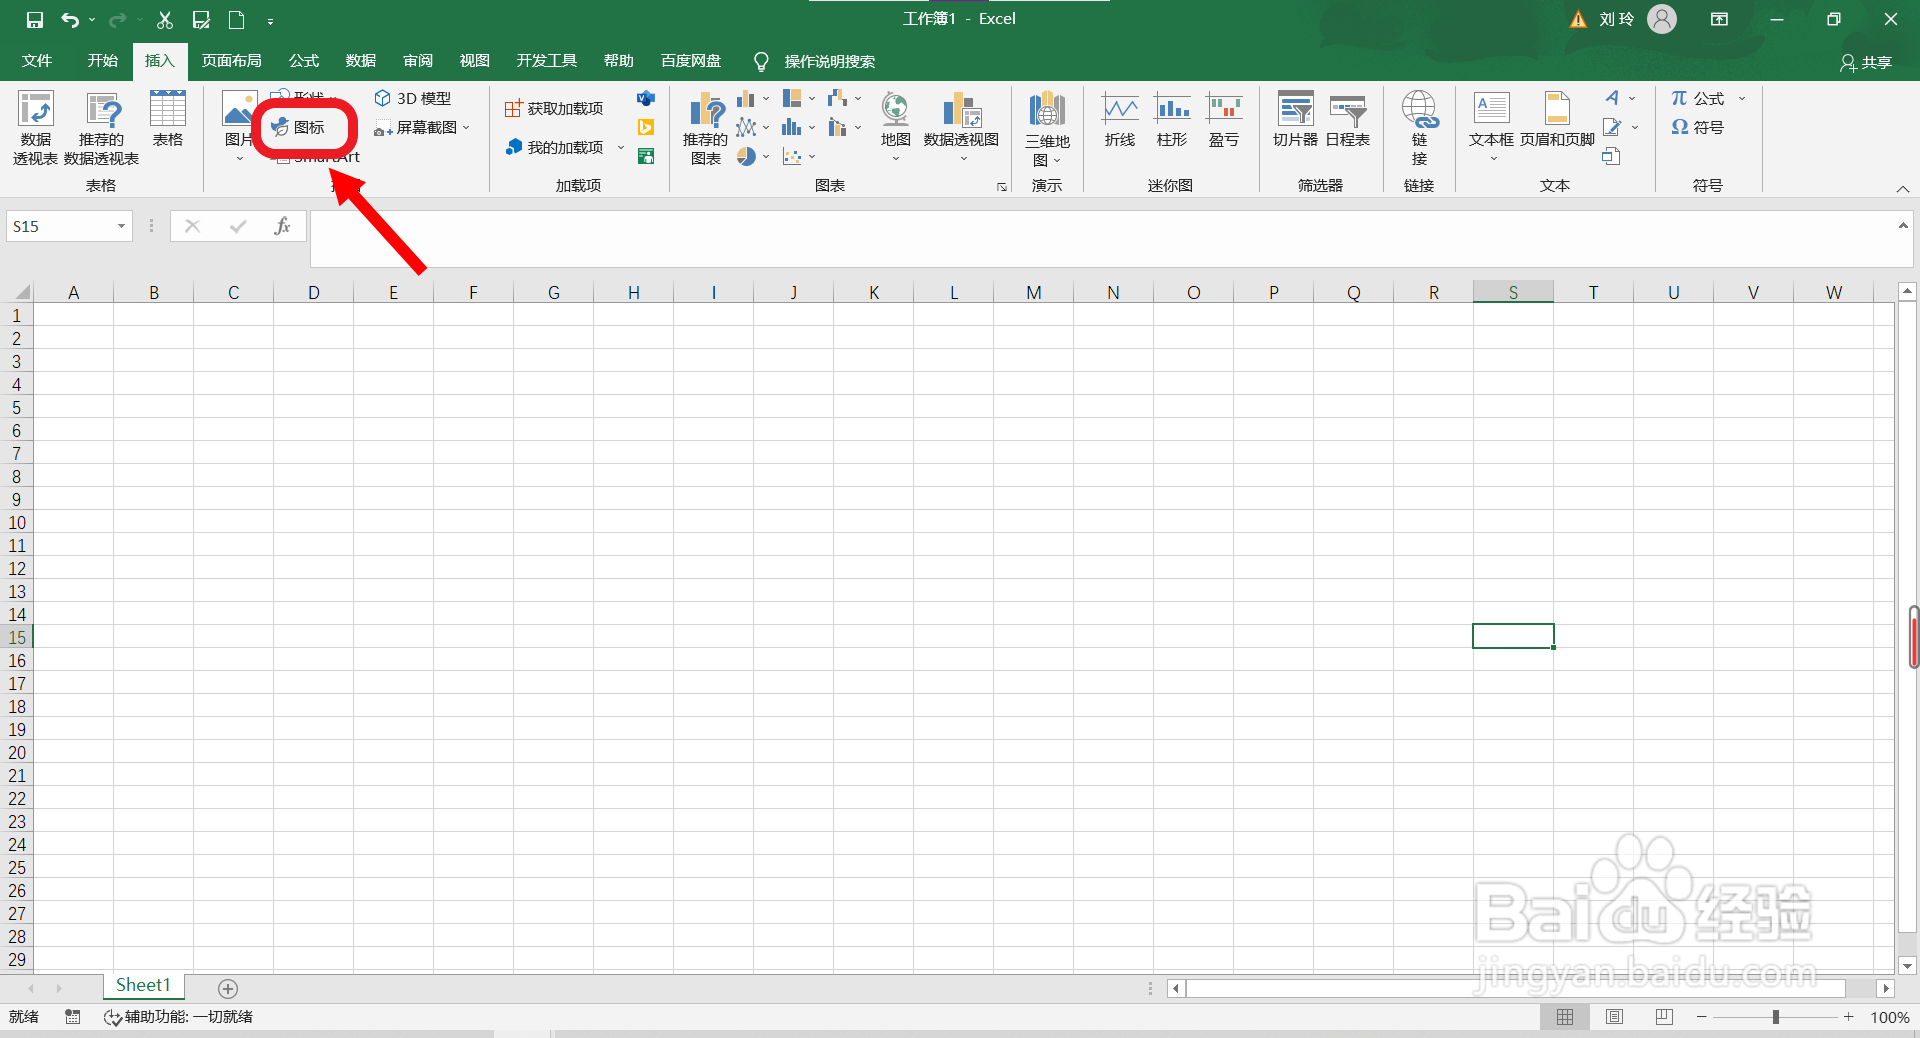The height and width of the screenshot is (1038, 1920).
Task: Insert a Timeline (日程表)
Action: pos(1348,120)
